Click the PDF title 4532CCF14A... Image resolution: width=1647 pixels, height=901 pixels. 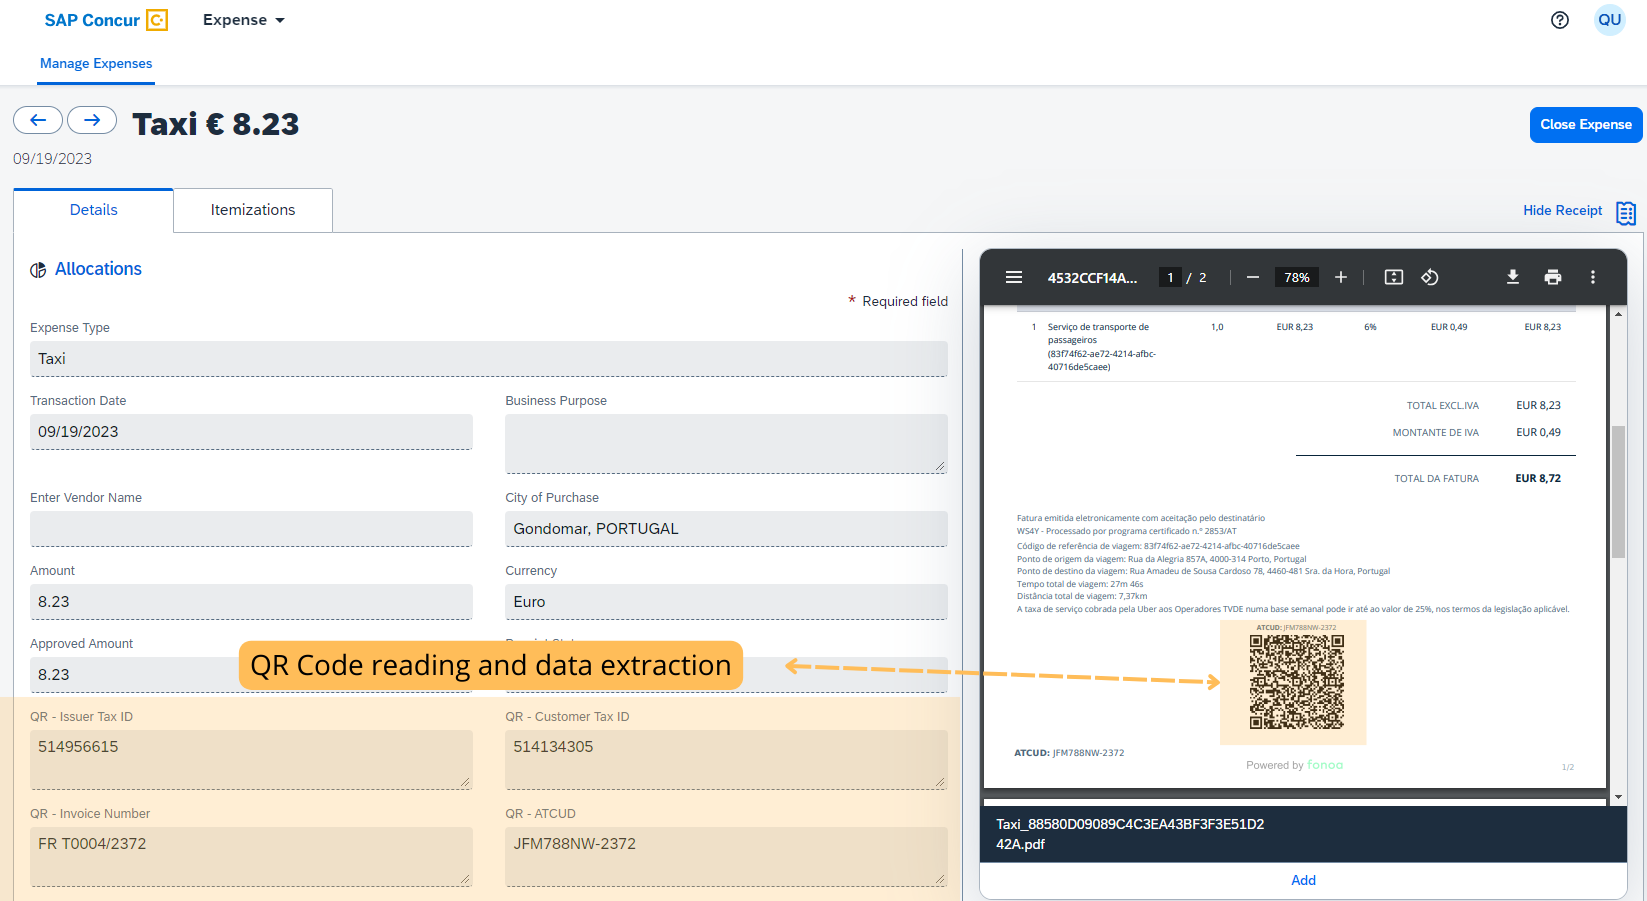[1092, 277]
